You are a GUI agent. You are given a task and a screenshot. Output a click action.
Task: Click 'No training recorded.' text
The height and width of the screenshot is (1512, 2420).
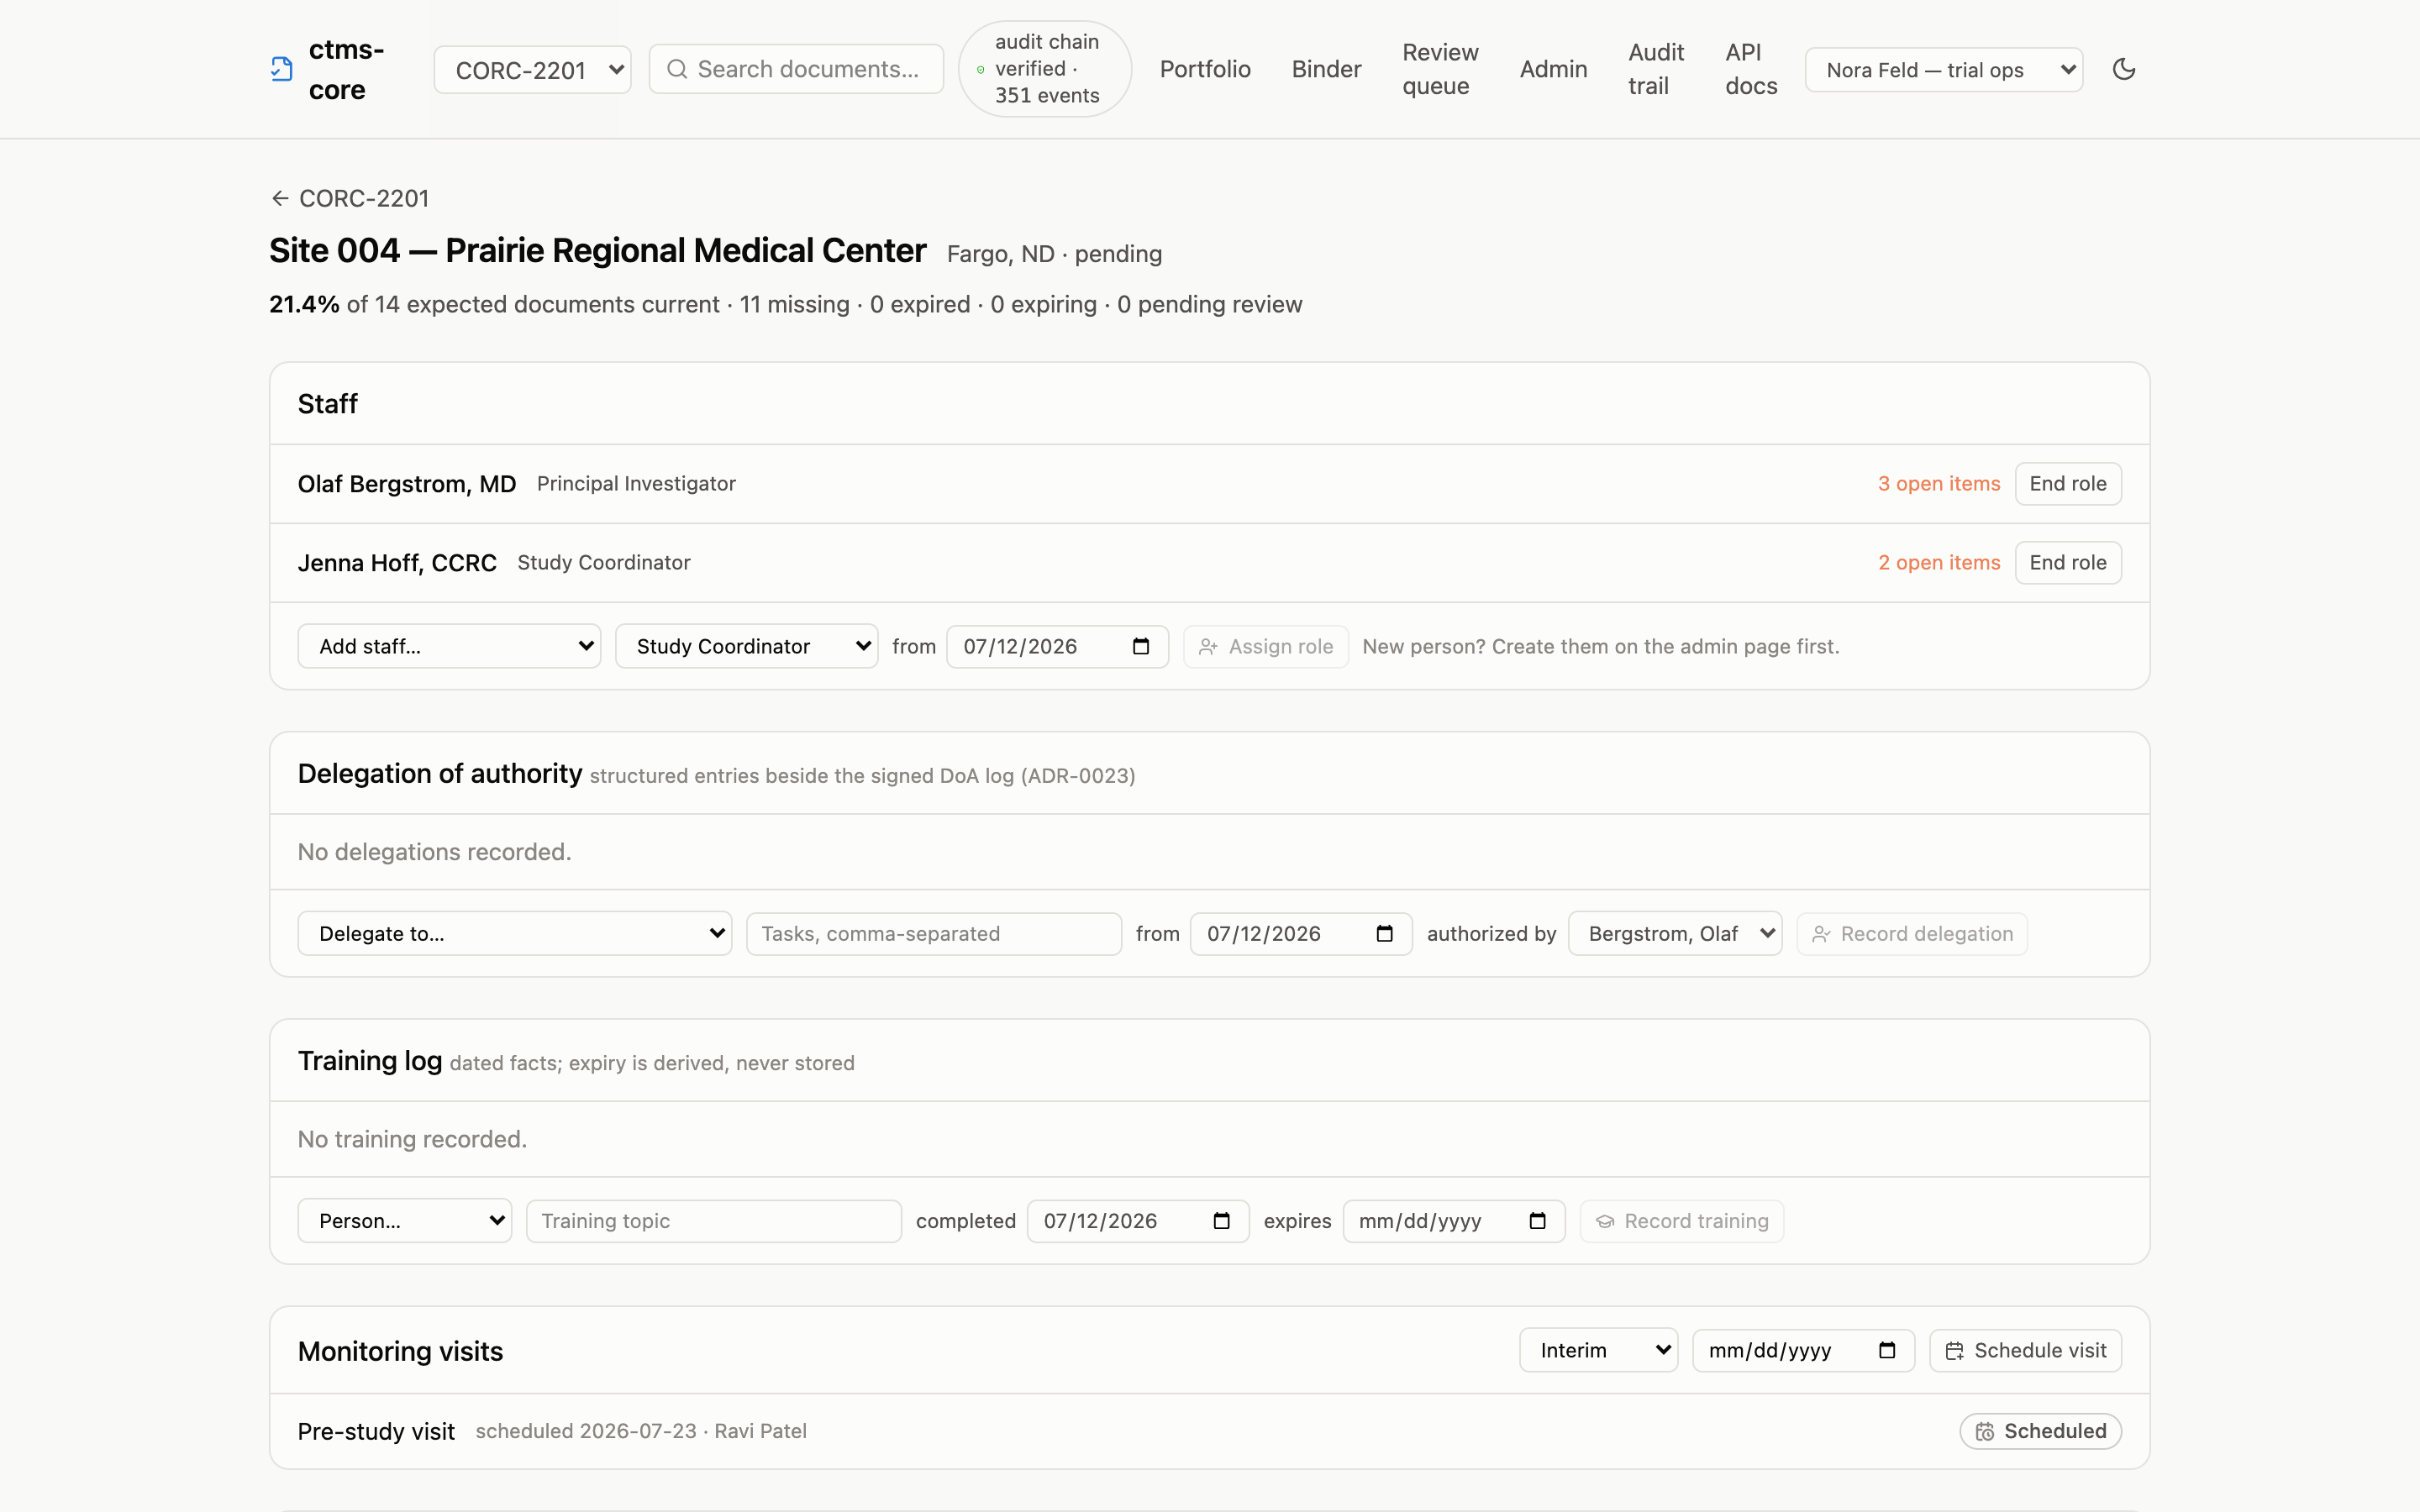click(x=412, y=1138)
